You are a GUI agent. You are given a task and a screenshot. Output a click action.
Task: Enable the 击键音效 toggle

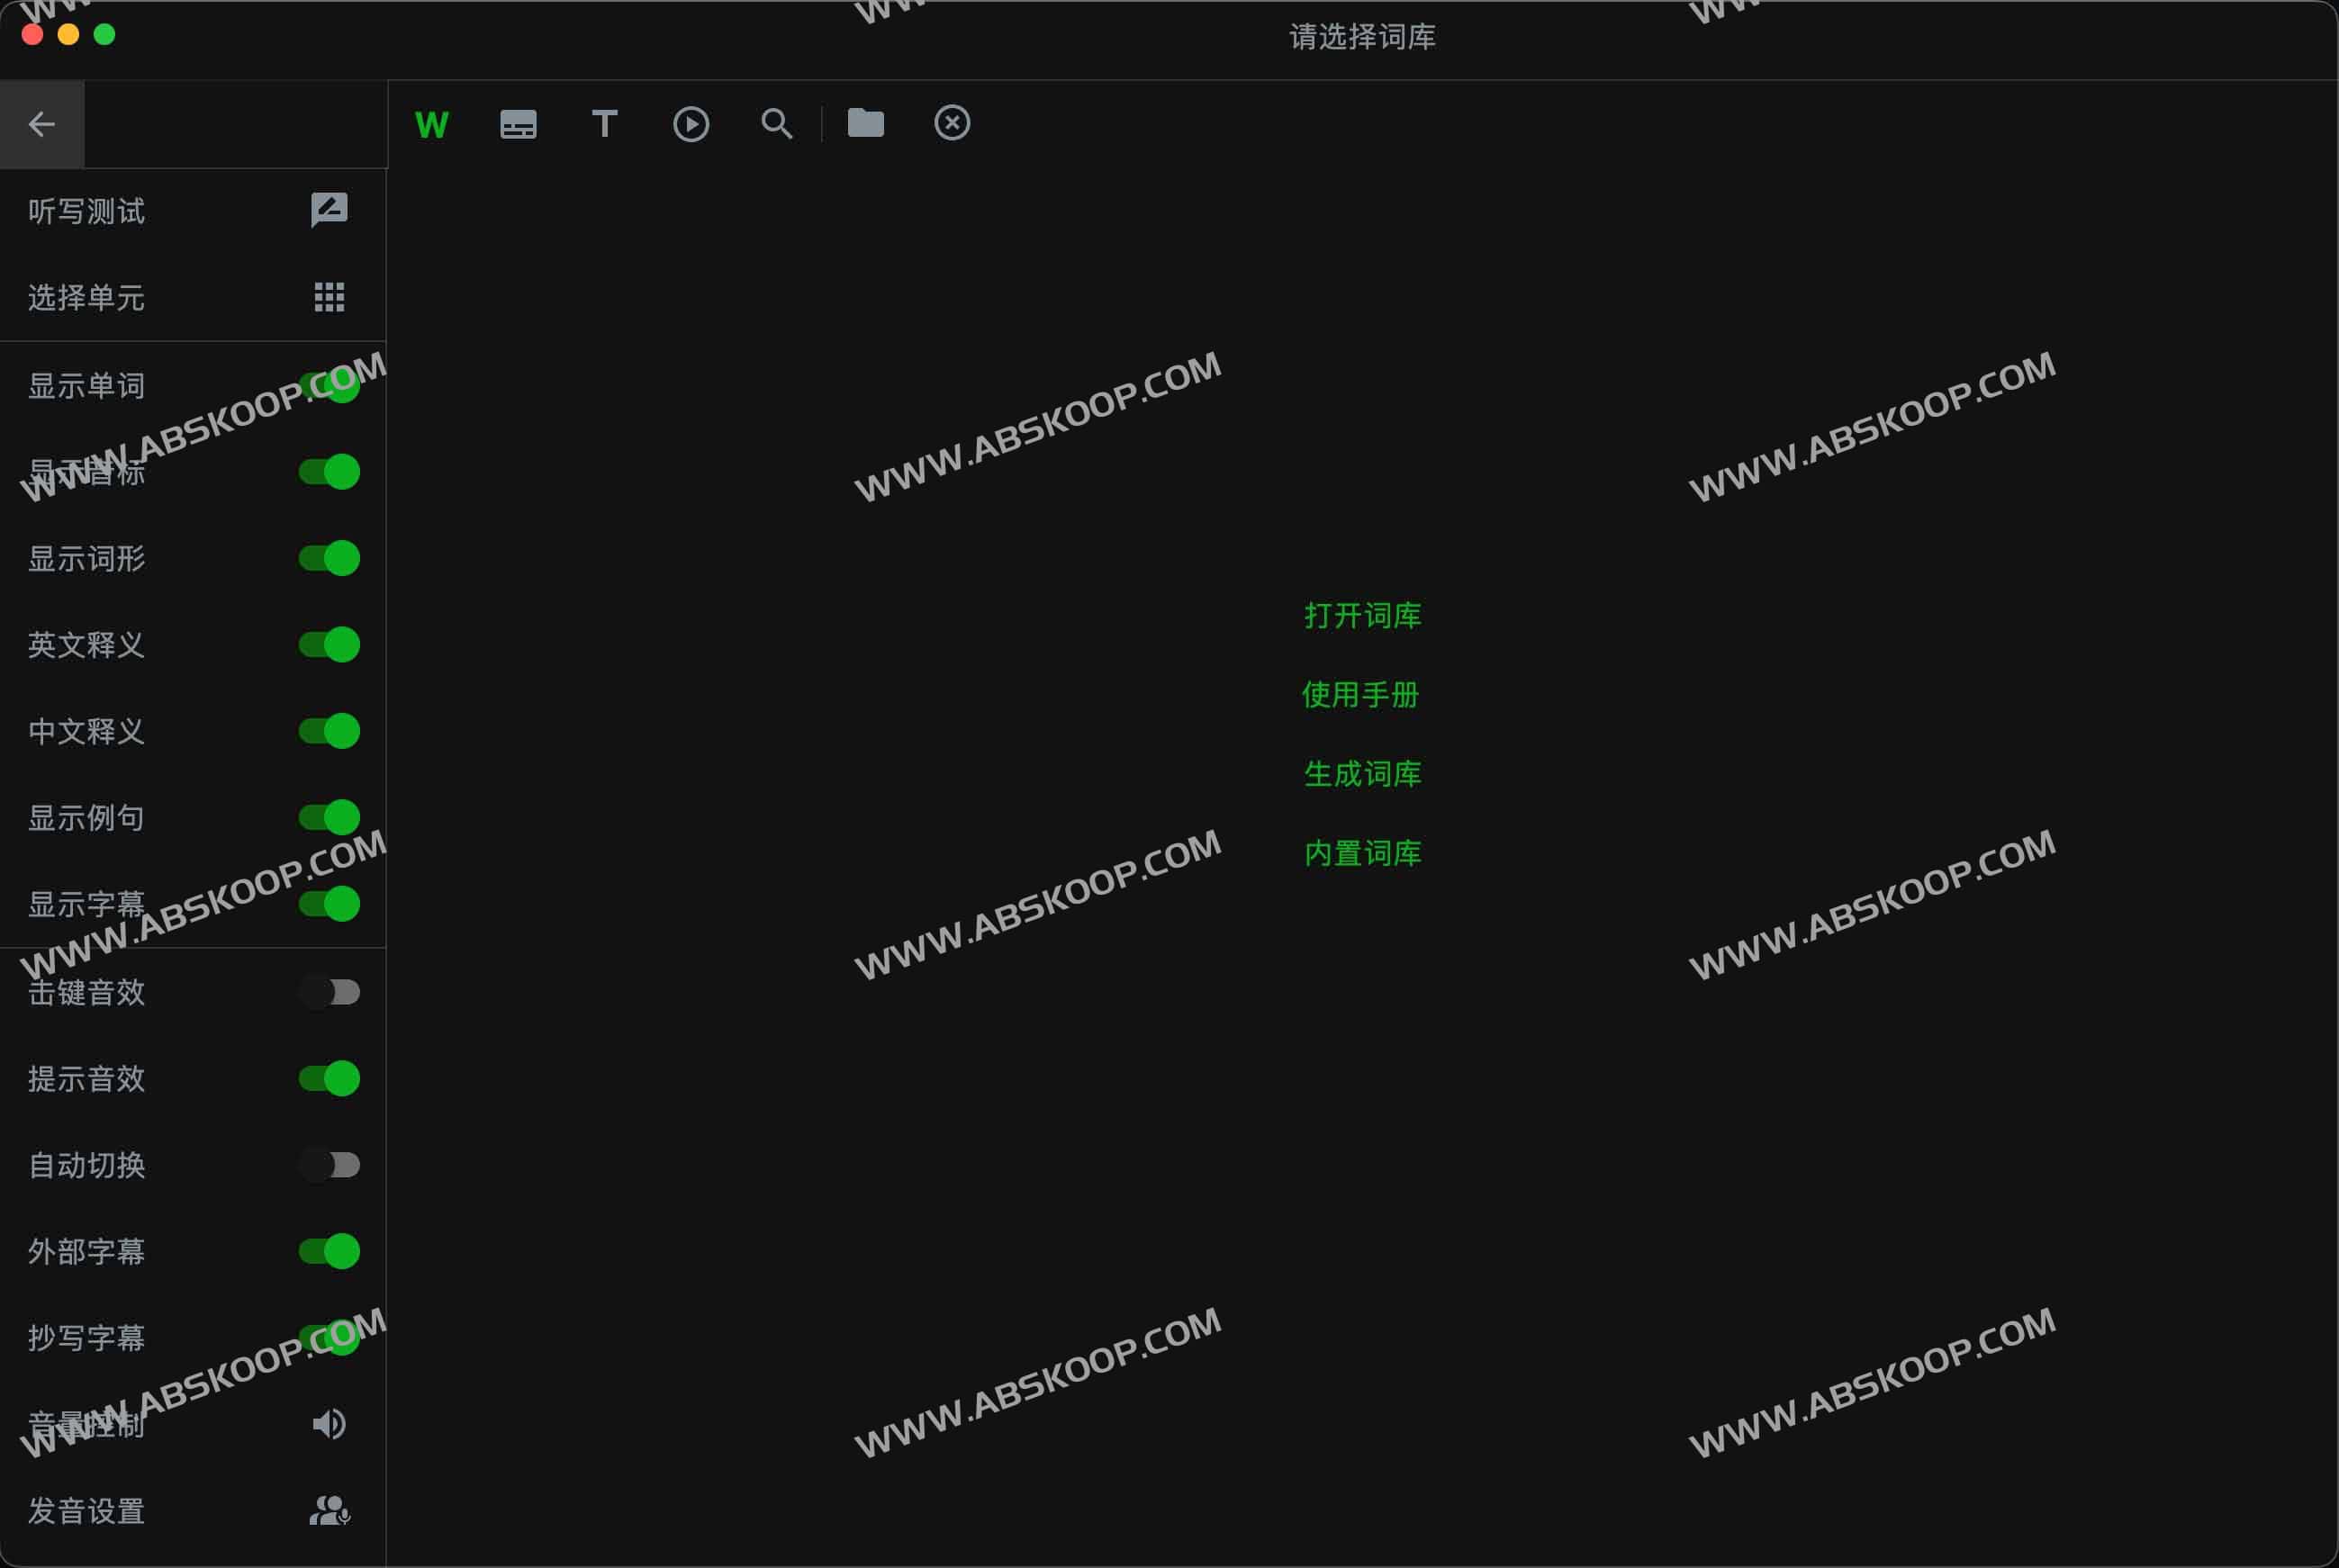pos(329,992)
